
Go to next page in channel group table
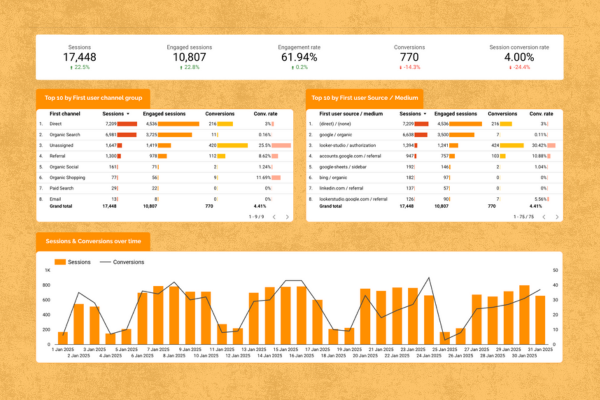click(x=286, y=215)
